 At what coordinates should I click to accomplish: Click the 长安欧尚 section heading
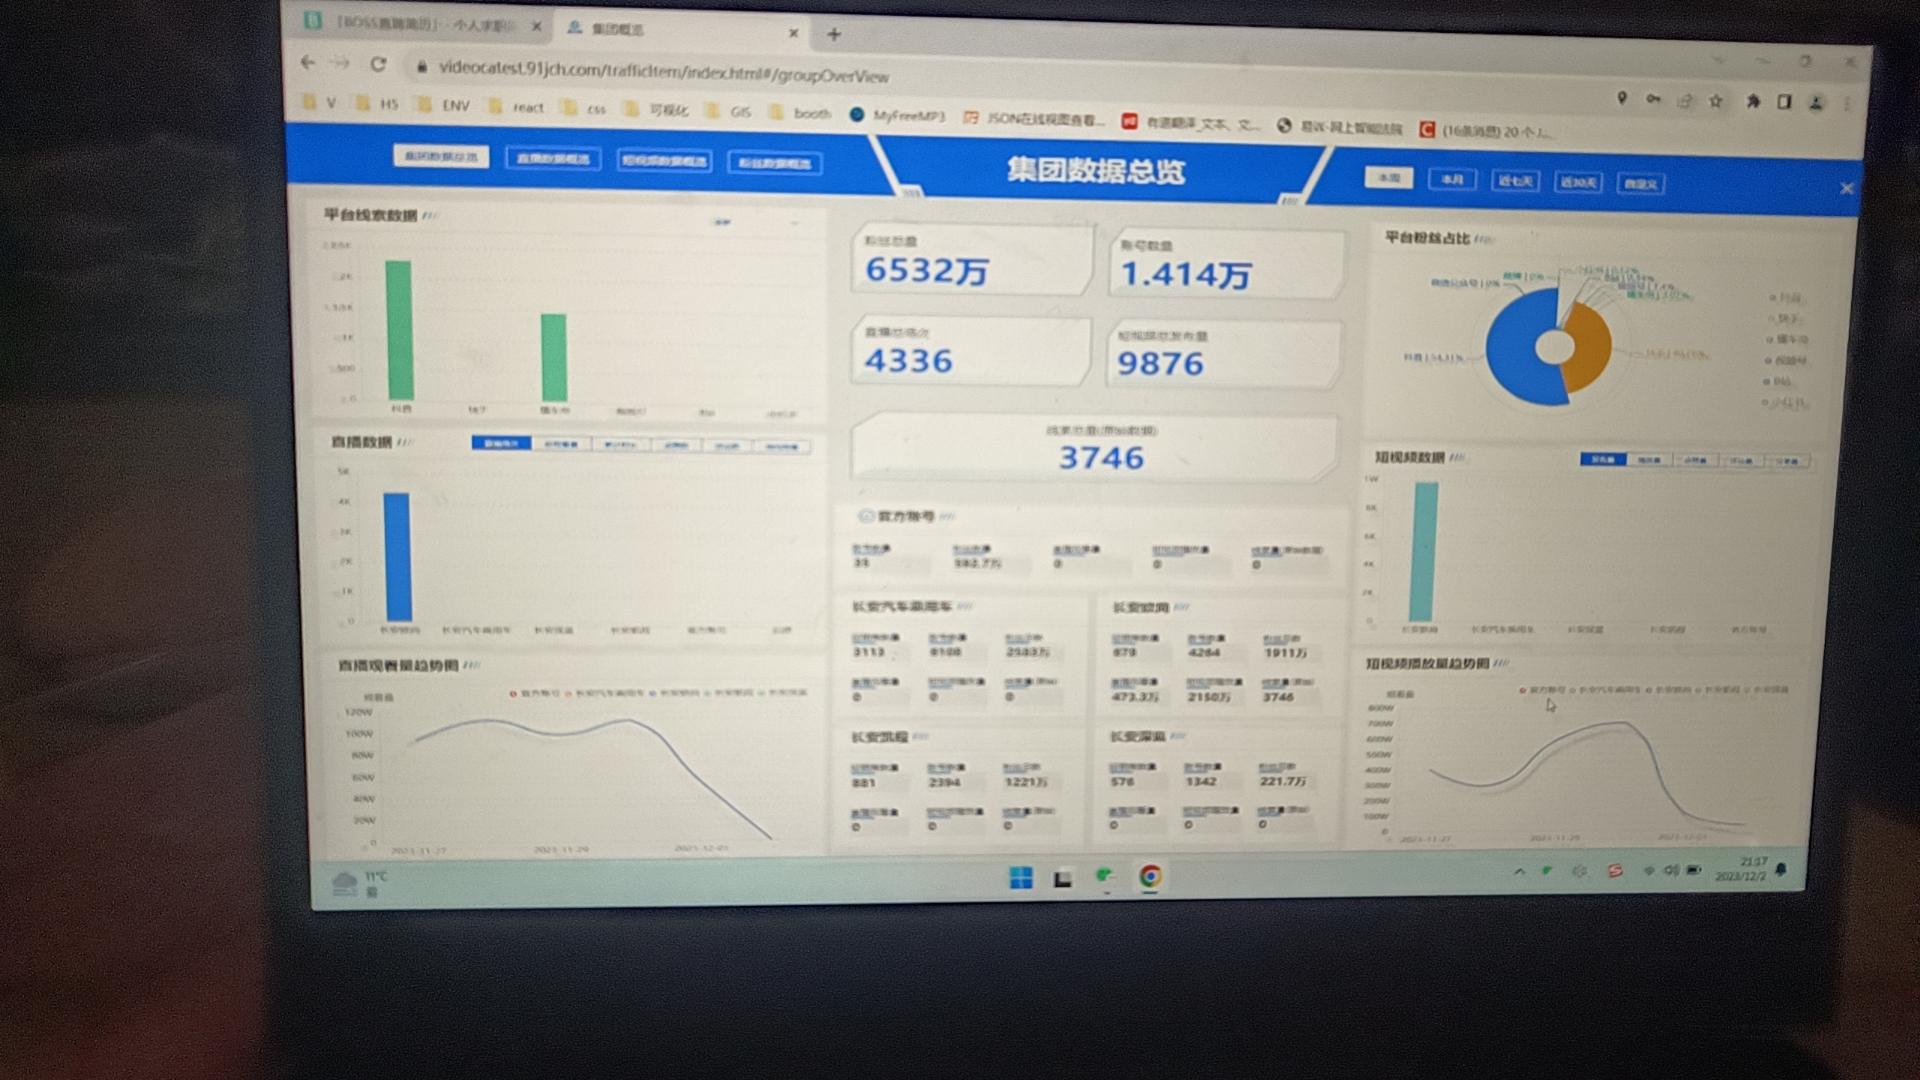(1140, 607)
